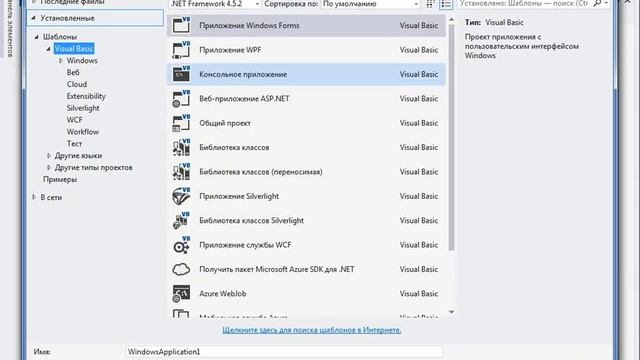Select 'Получить пакет Microsoft Azure SDK' row
The height and width of the screenshot is (360, 640).
tap(306, 269)
